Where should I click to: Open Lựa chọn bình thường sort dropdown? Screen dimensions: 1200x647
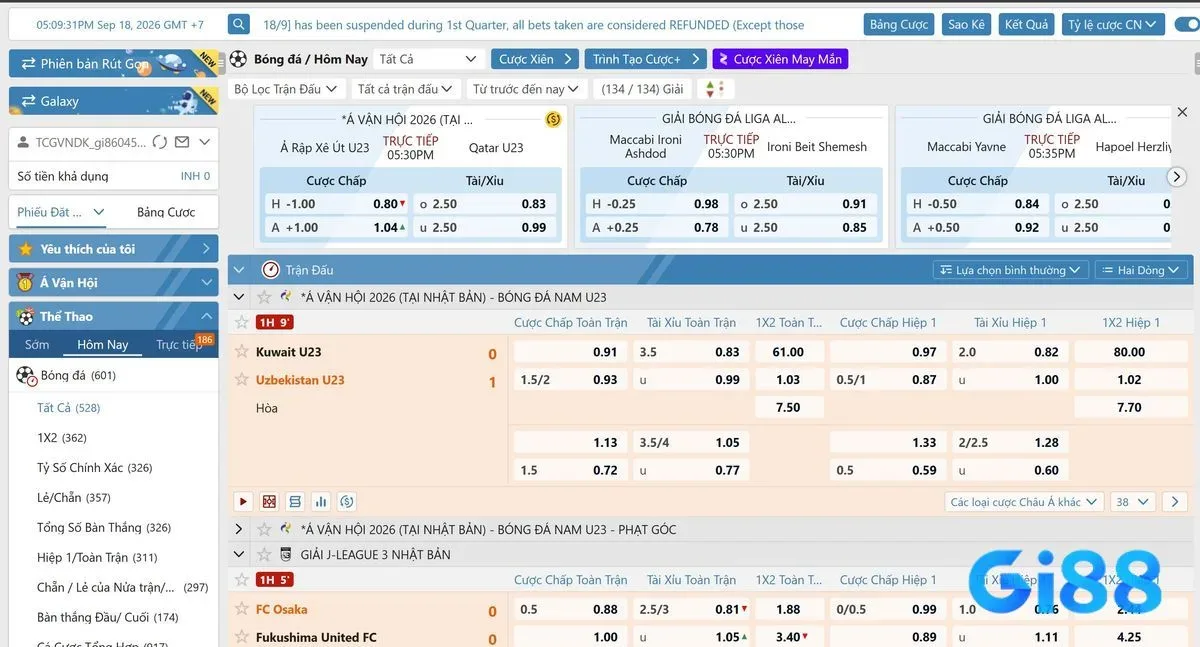1011,270
